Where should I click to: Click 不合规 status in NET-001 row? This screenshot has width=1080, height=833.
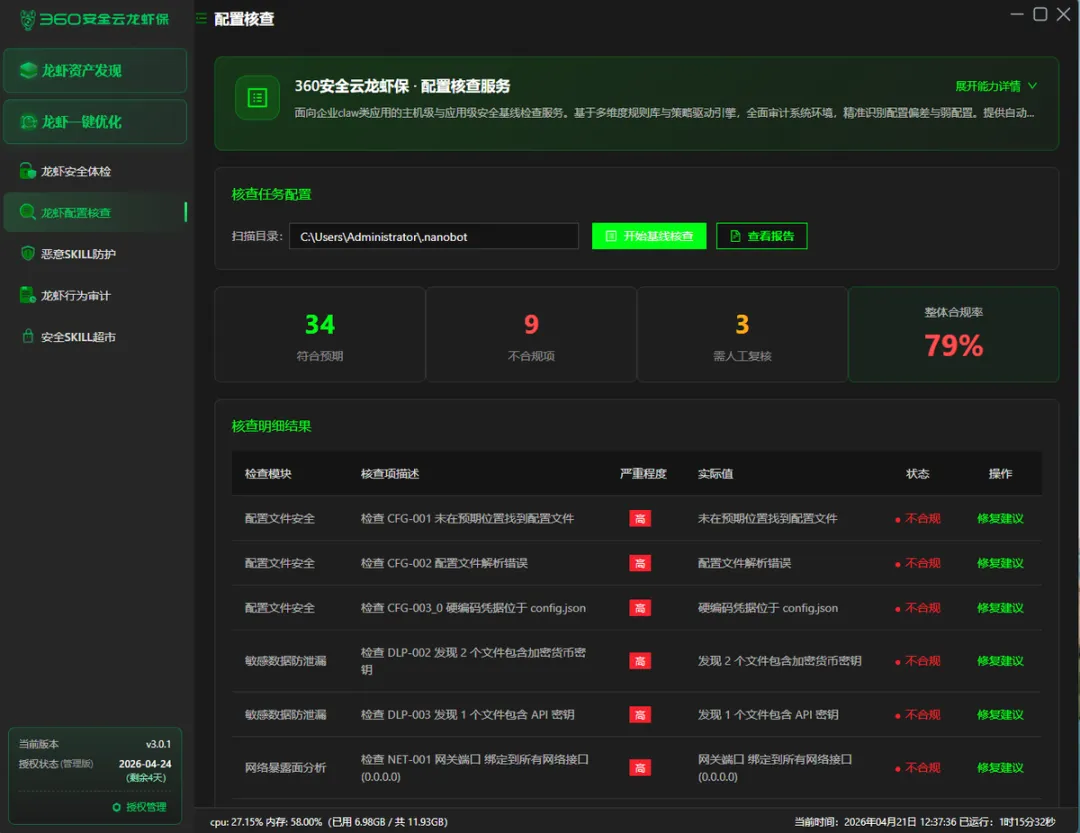click(917, 768)
